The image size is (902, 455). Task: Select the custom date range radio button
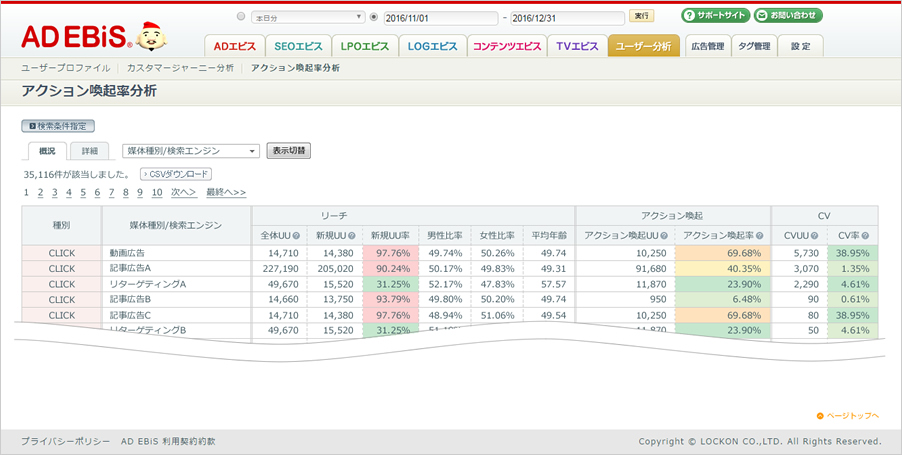374,17
